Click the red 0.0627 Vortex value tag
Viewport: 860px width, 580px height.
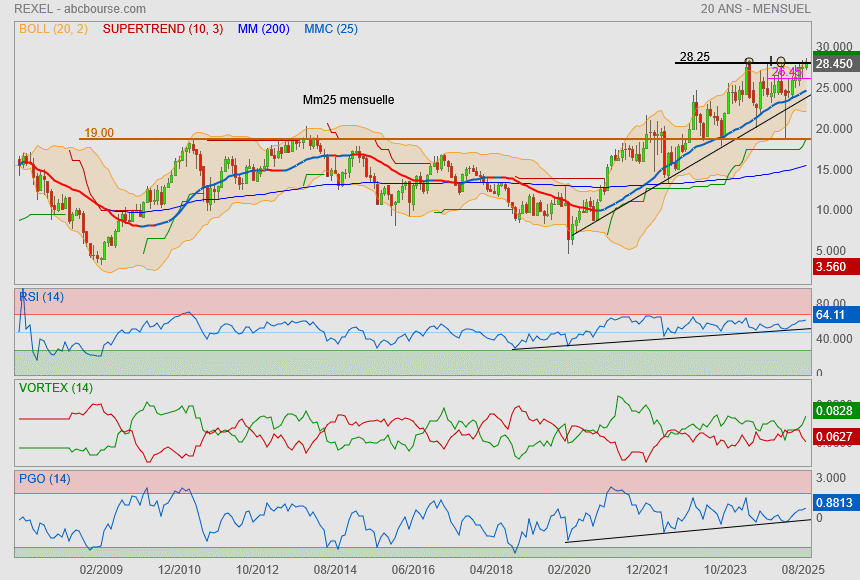[834, 436]
